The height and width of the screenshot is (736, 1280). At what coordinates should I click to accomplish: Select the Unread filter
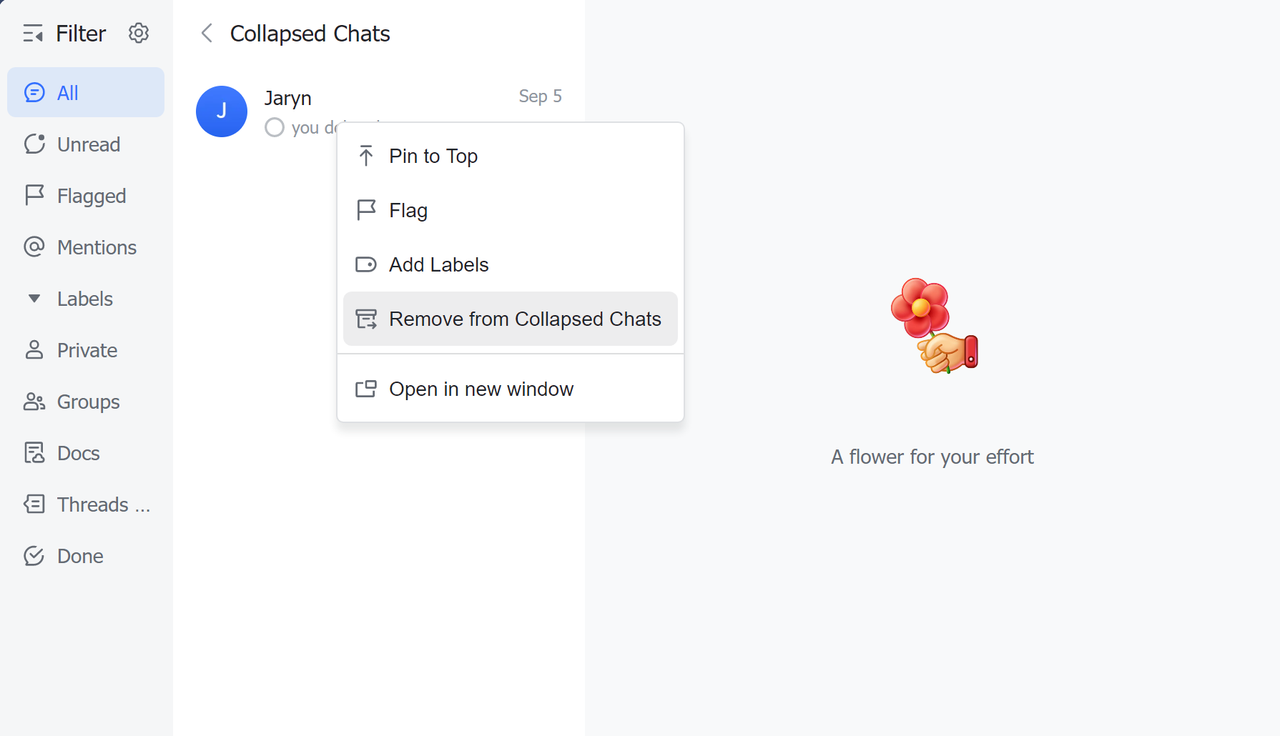pos(86,145)
